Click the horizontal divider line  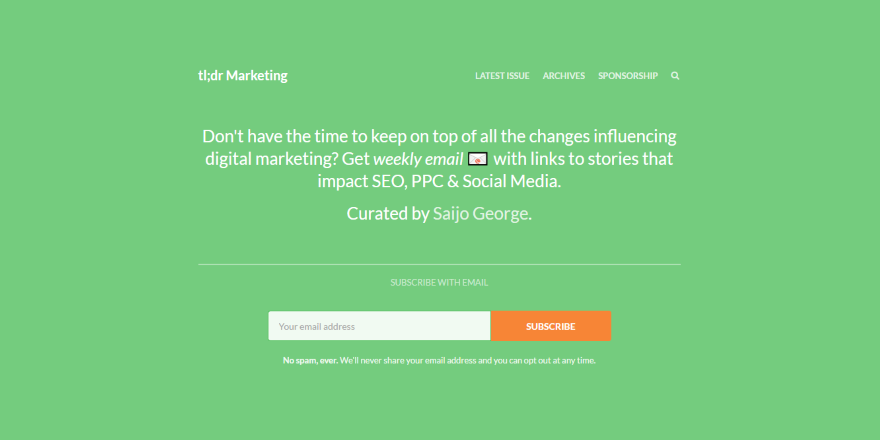[439, 265]
